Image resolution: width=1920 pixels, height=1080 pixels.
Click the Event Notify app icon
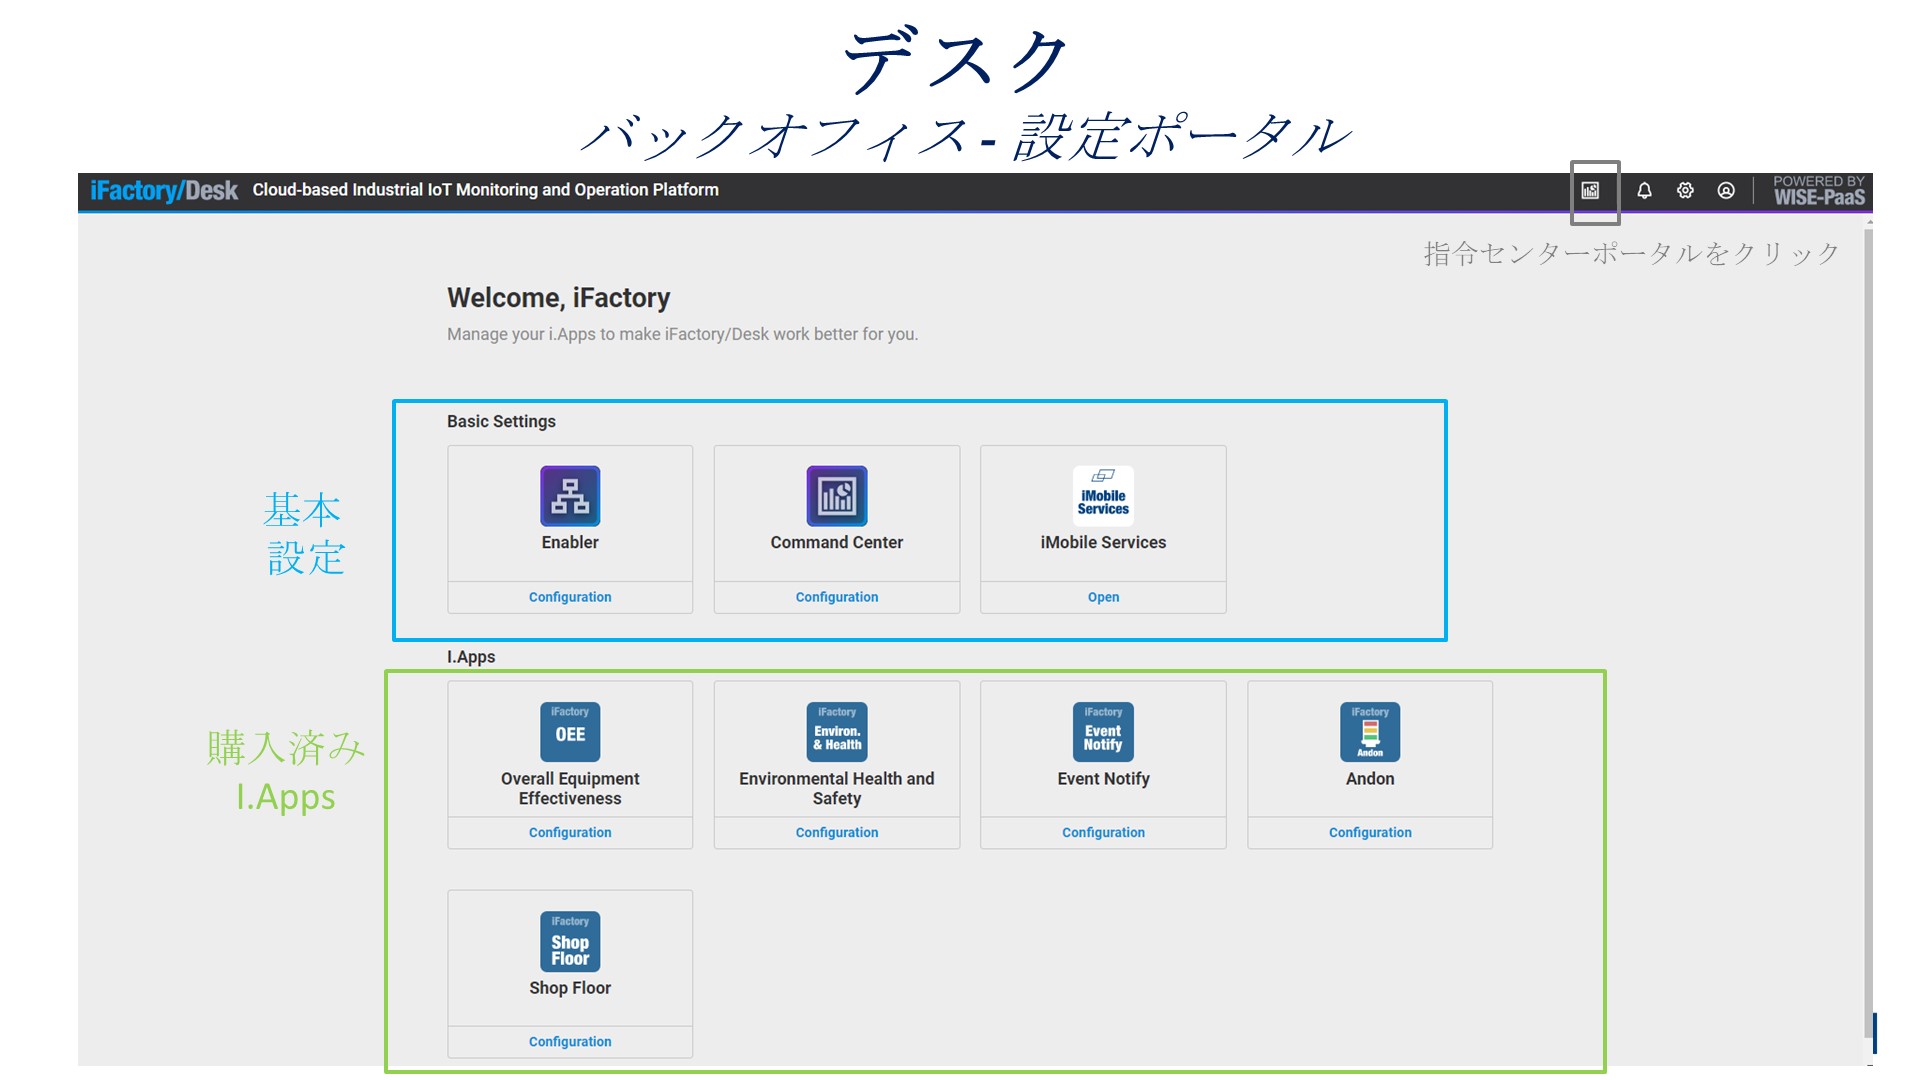(x=1103, y=732)
